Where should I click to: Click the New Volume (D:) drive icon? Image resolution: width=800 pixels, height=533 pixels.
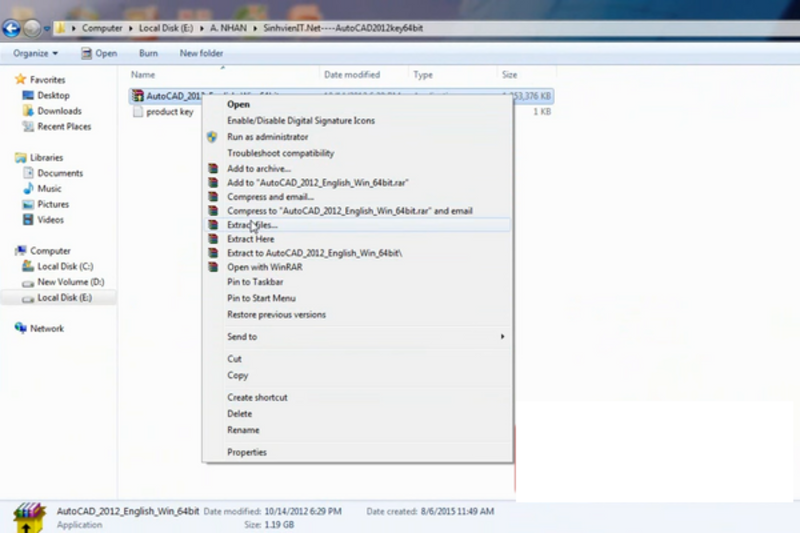point(28,283)
